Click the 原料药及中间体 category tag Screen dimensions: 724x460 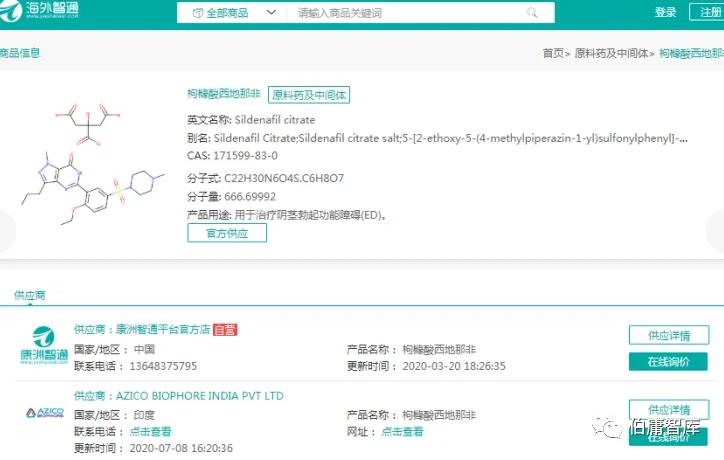click(x=309, y=95)
